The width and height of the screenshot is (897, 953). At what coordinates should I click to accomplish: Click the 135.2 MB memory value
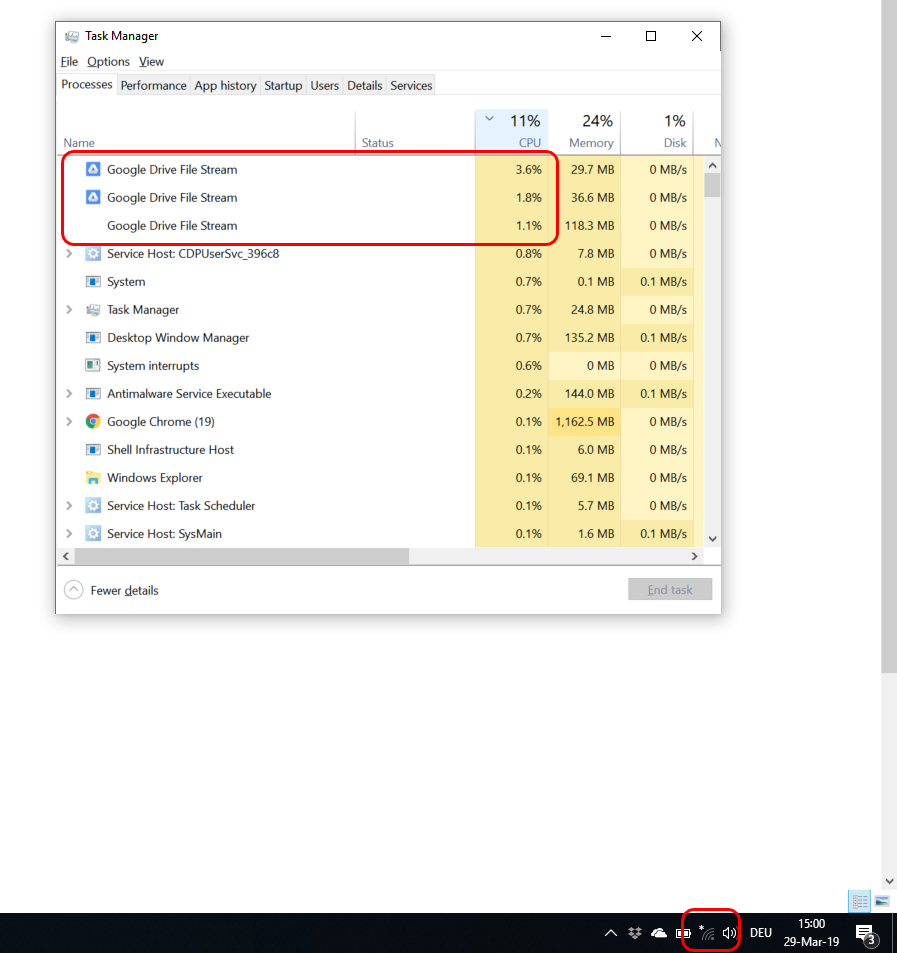pos(589,337)
